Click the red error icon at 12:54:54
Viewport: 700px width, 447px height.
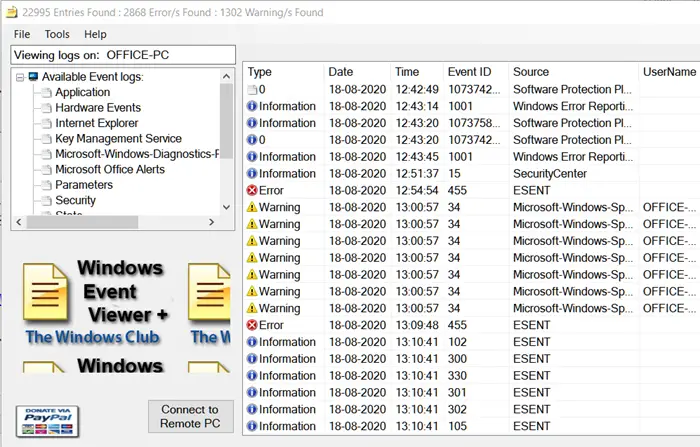[252, 191]
